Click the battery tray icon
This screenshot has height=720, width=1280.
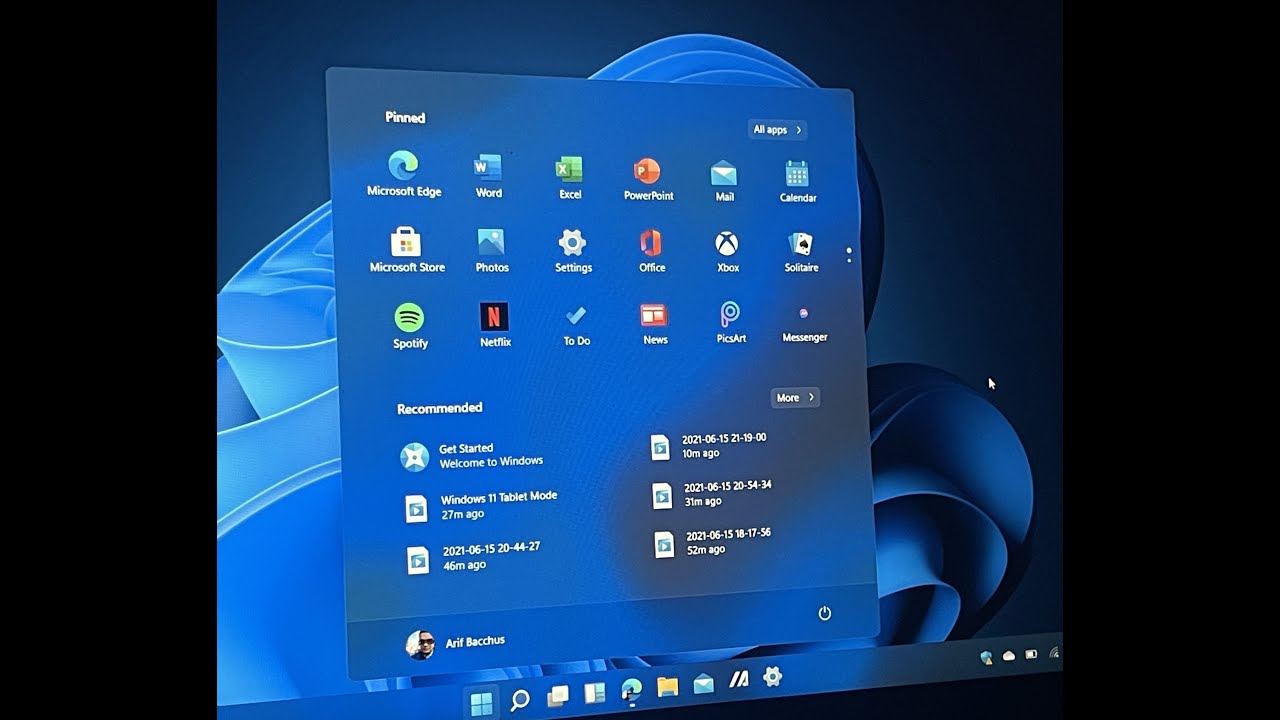pos(1031,653)
